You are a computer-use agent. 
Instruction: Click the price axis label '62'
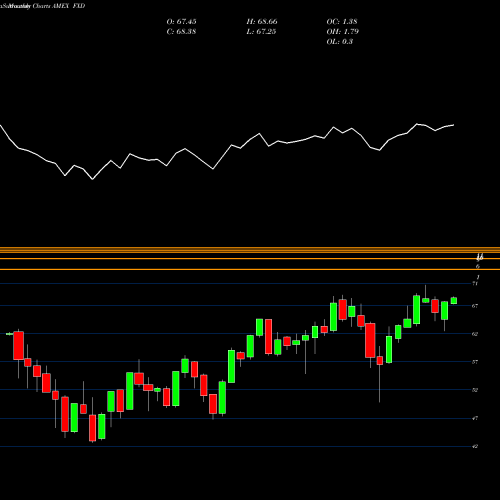coord(475,334)
